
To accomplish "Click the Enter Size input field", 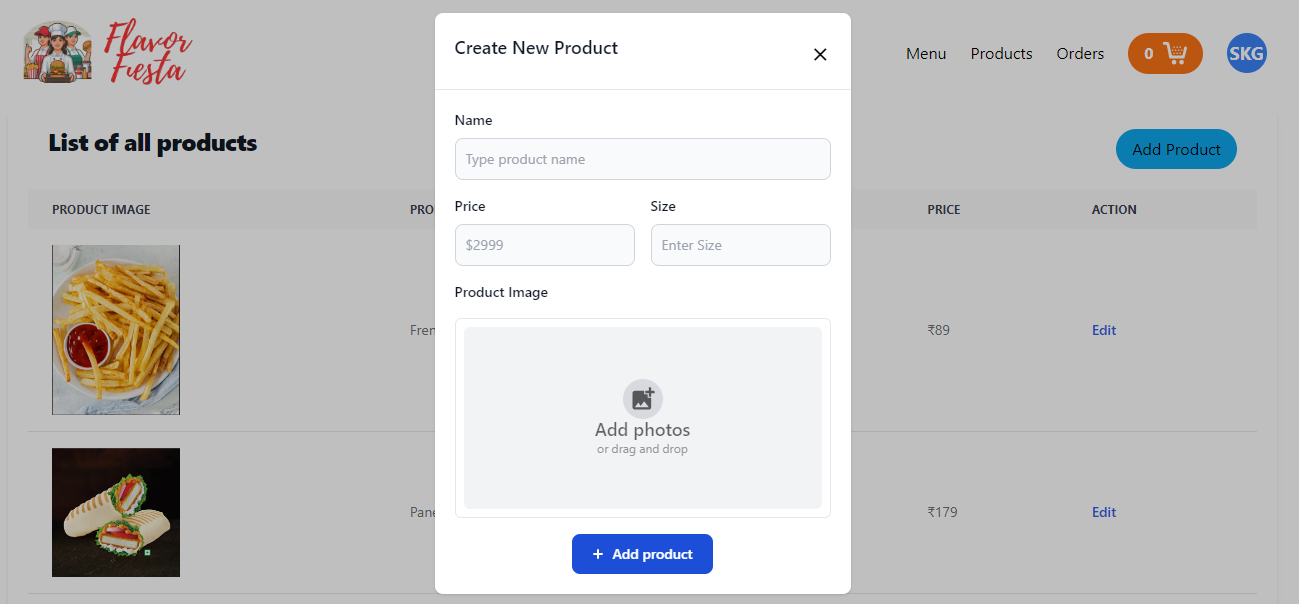I will [x=740, y=245].
